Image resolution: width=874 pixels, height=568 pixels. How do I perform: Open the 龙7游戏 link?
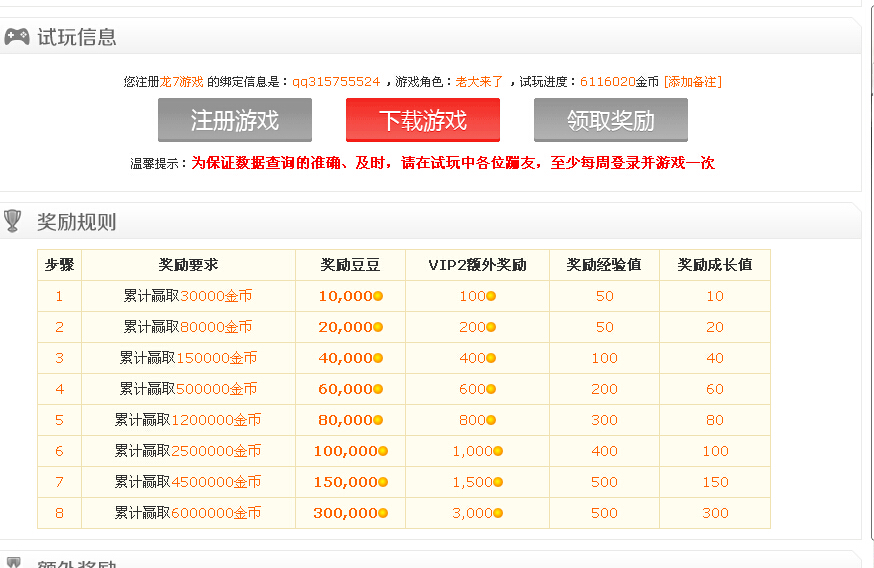[x=181, y=82]
